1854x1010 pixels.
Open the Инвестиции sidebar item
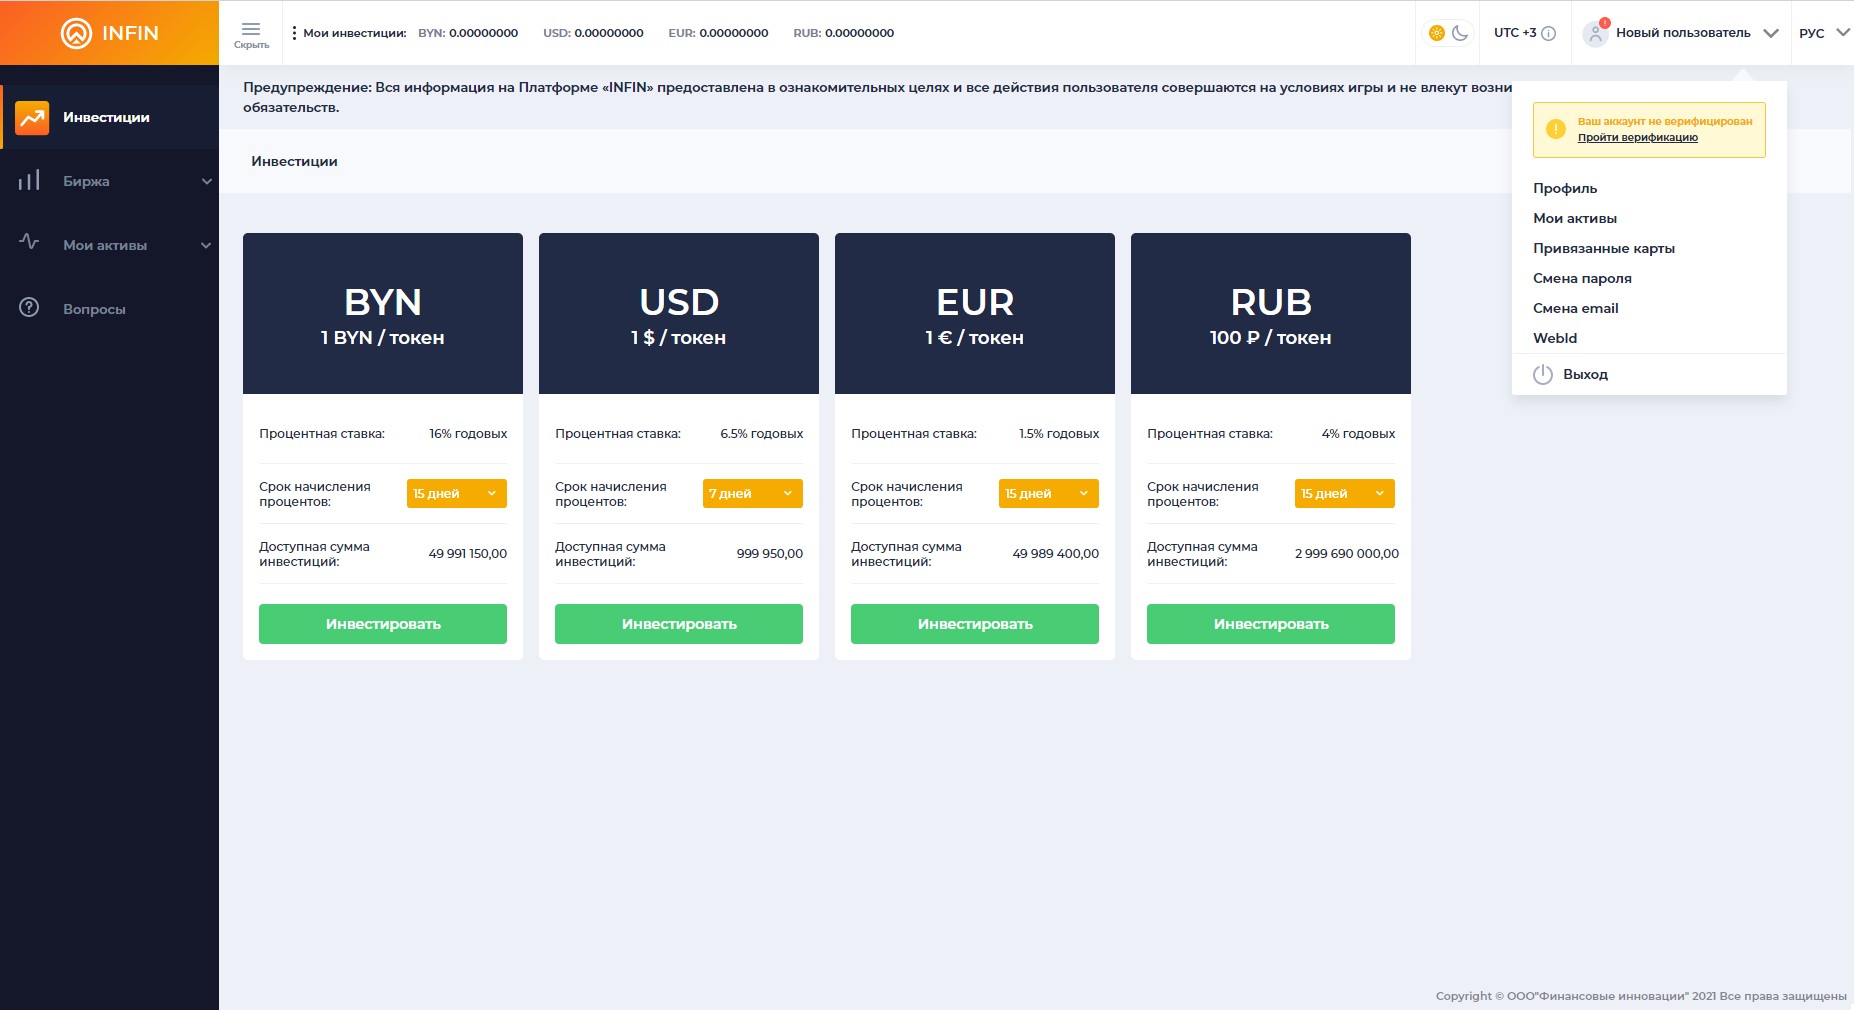pyautogui.click(x=110, y=117)
